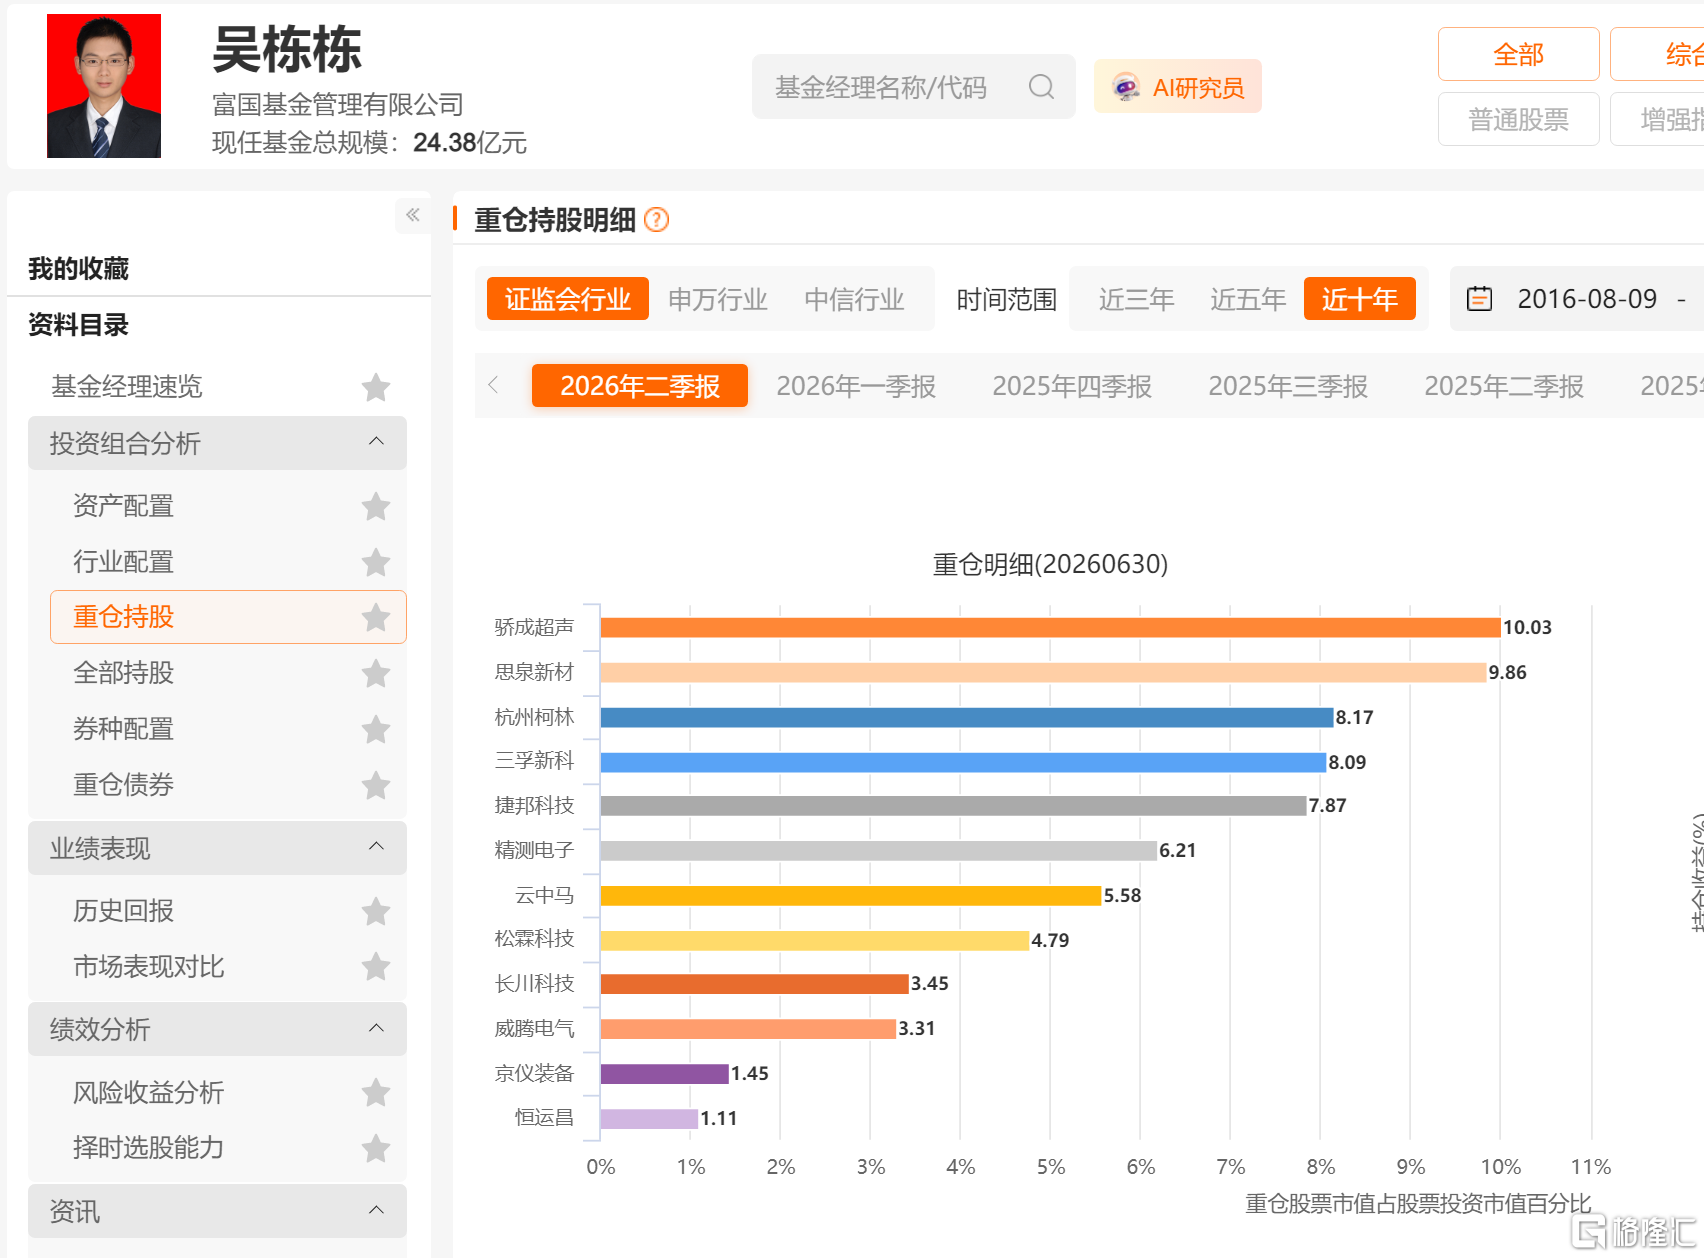Click the 恒运昌 chart label
Image resolution: width=1704 pixels, height=1258 pixels.
(544, 1118)
